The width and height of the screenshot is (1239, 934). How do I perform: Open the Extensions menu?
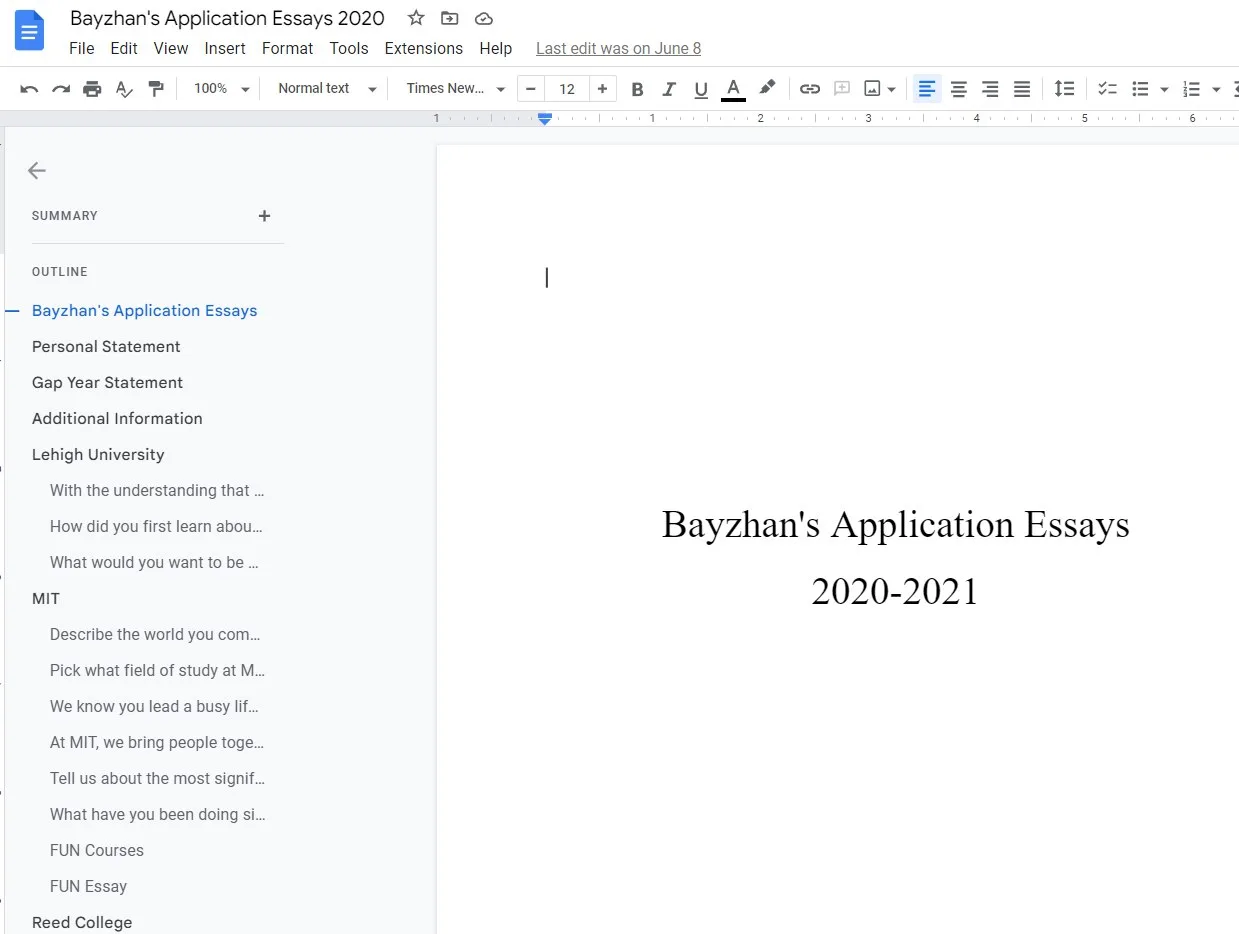(x=424, y=48)
